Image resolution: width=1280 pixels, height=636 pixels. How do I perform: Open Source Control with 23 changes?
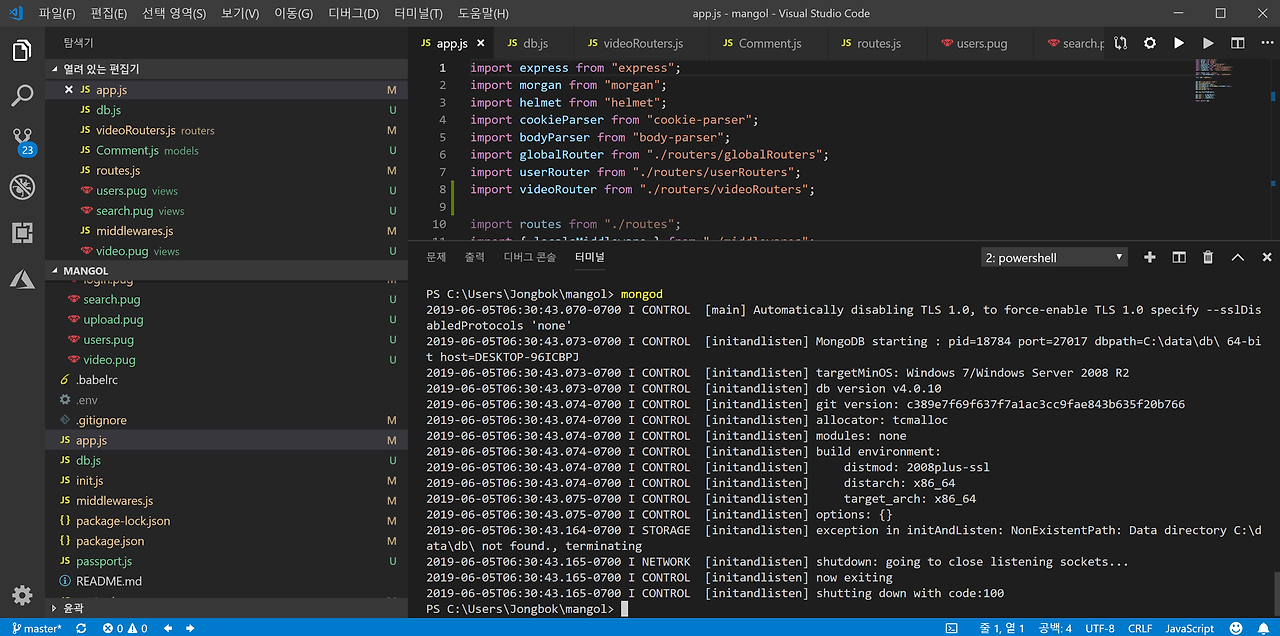pos(22,140)
